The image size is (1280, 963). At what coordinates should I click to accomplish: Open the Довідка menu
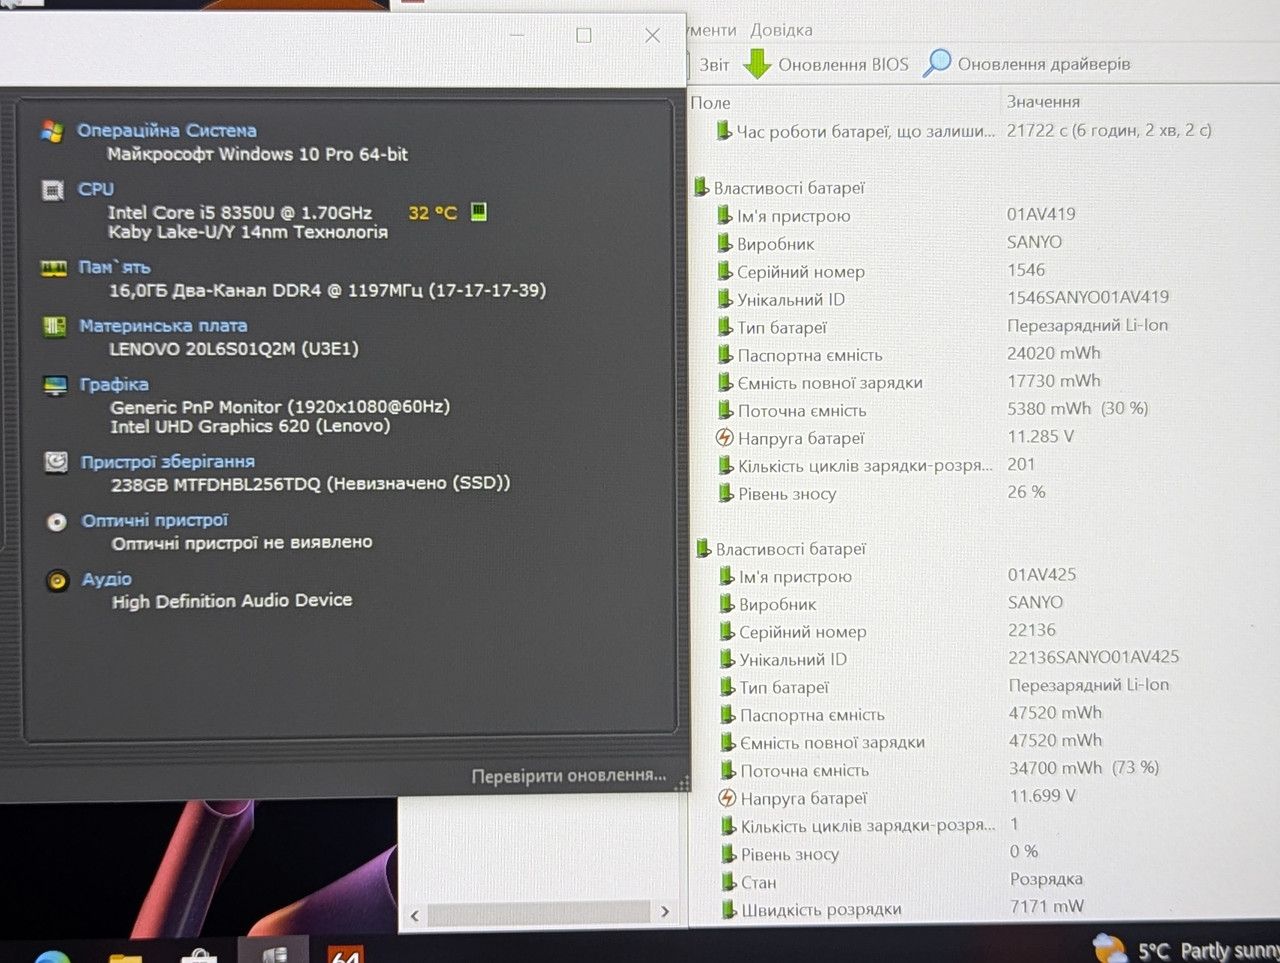tap(781, 30)
